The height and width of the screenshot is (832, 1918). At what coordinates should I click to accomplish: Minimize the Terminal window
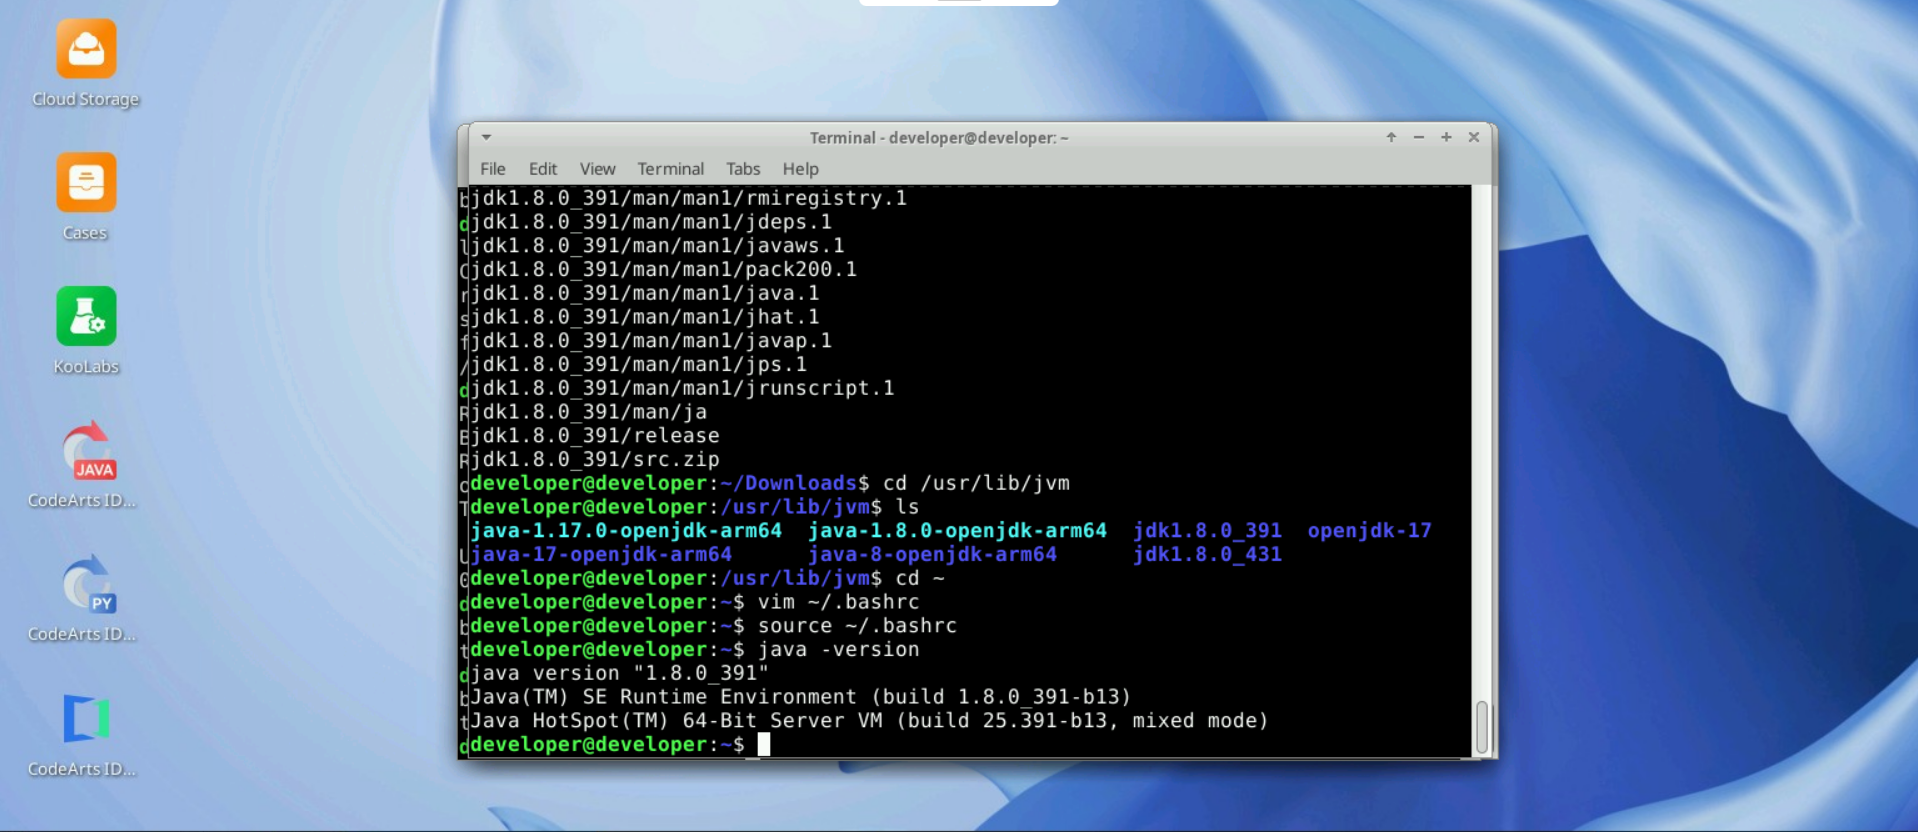click(x=1418, y=137)
